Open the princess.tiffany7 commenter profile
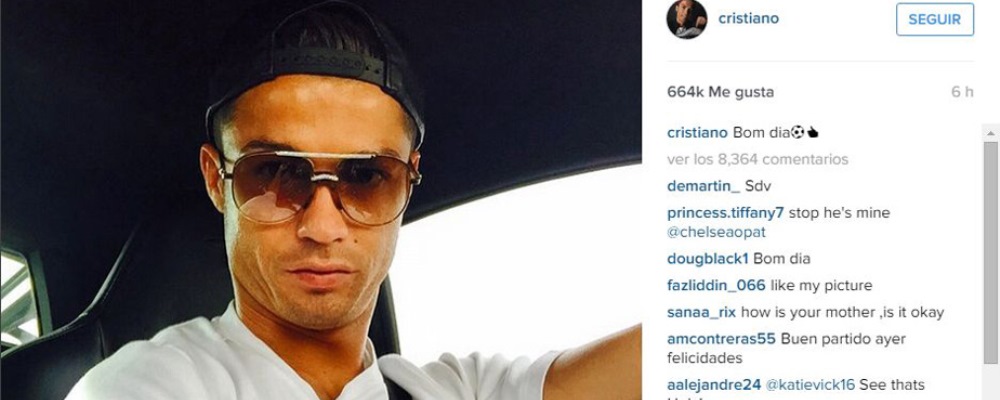 (725, 213)
